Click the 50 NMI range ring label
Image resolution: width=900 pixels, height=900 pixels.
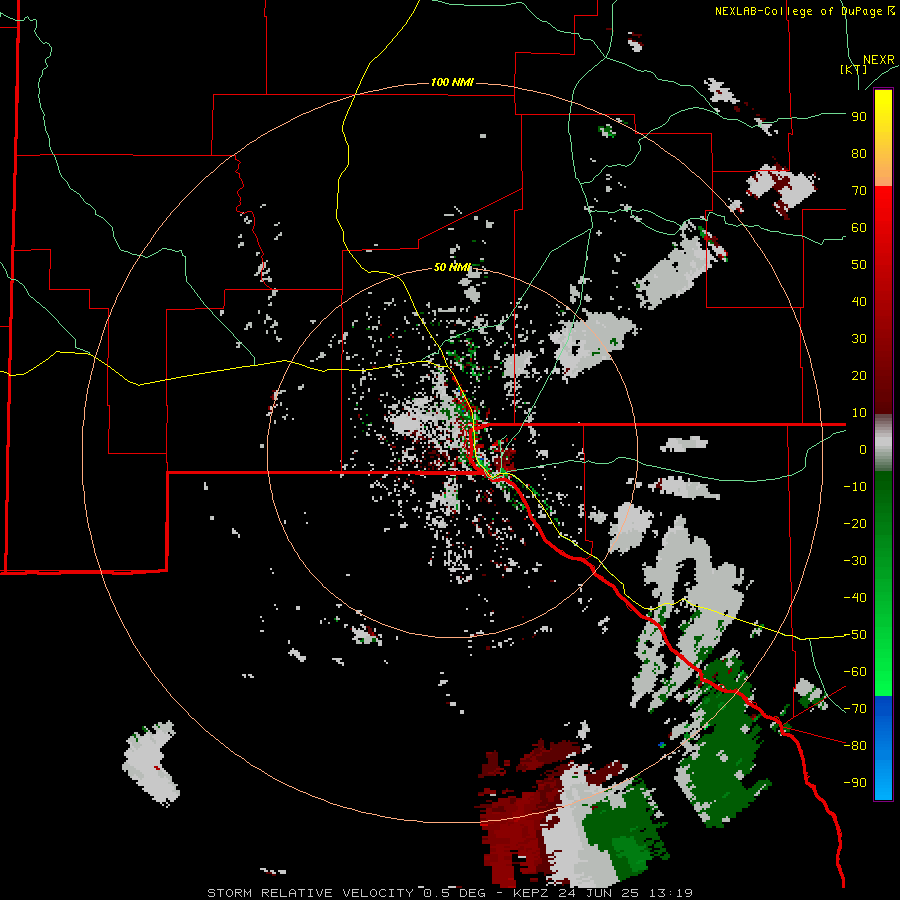tap(452, 267)
